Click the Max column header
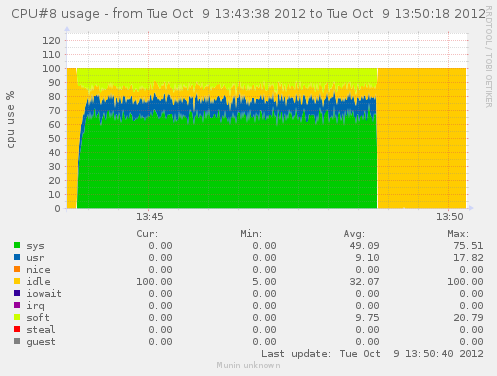 [458, 234]
